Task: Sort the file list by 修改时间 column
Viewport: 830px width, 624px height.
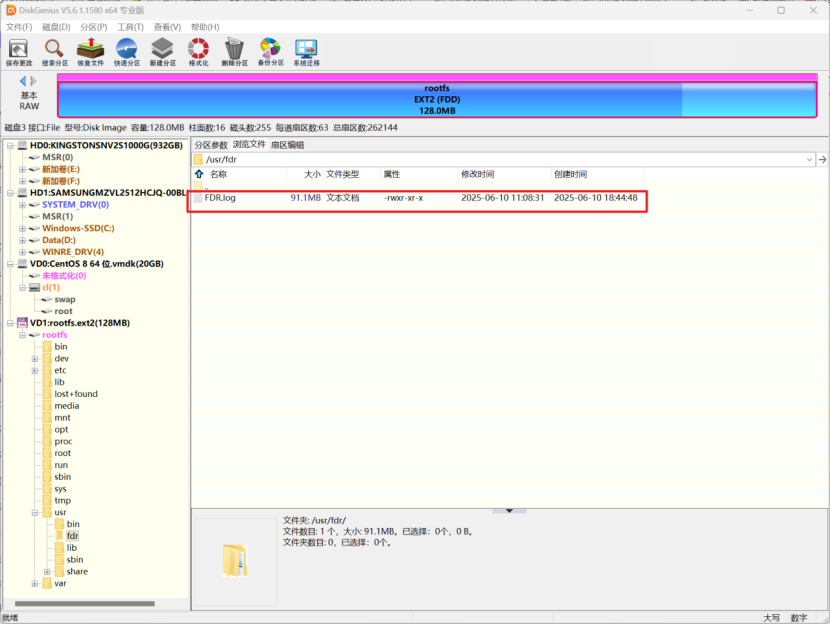Action: pos(477,174)
